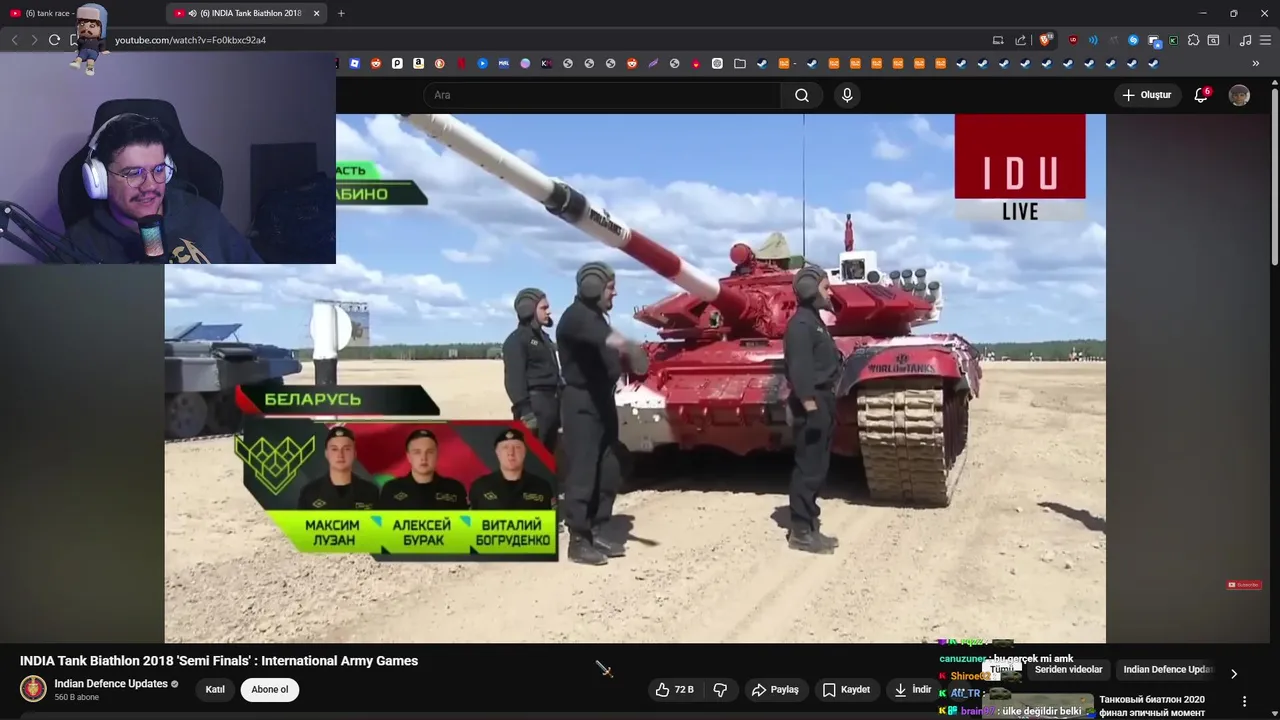Reload the YouTube page
Screen dimensions: 1280x720
54,40
